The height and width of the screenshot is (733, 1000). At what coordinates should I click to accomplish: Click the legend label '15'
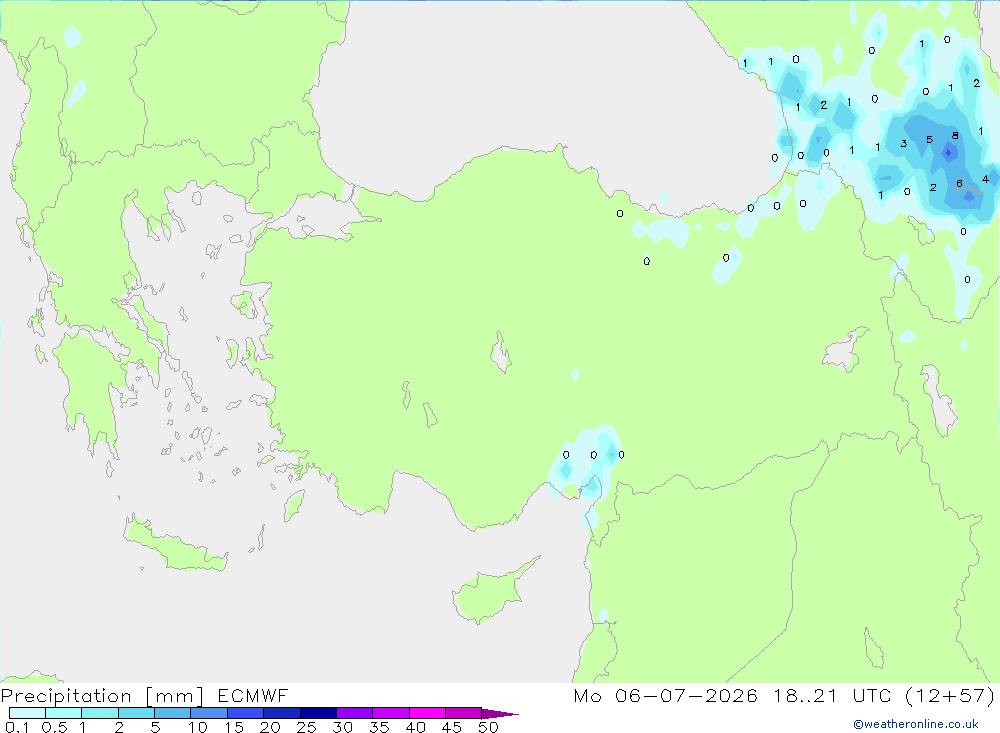click(234, 727)
